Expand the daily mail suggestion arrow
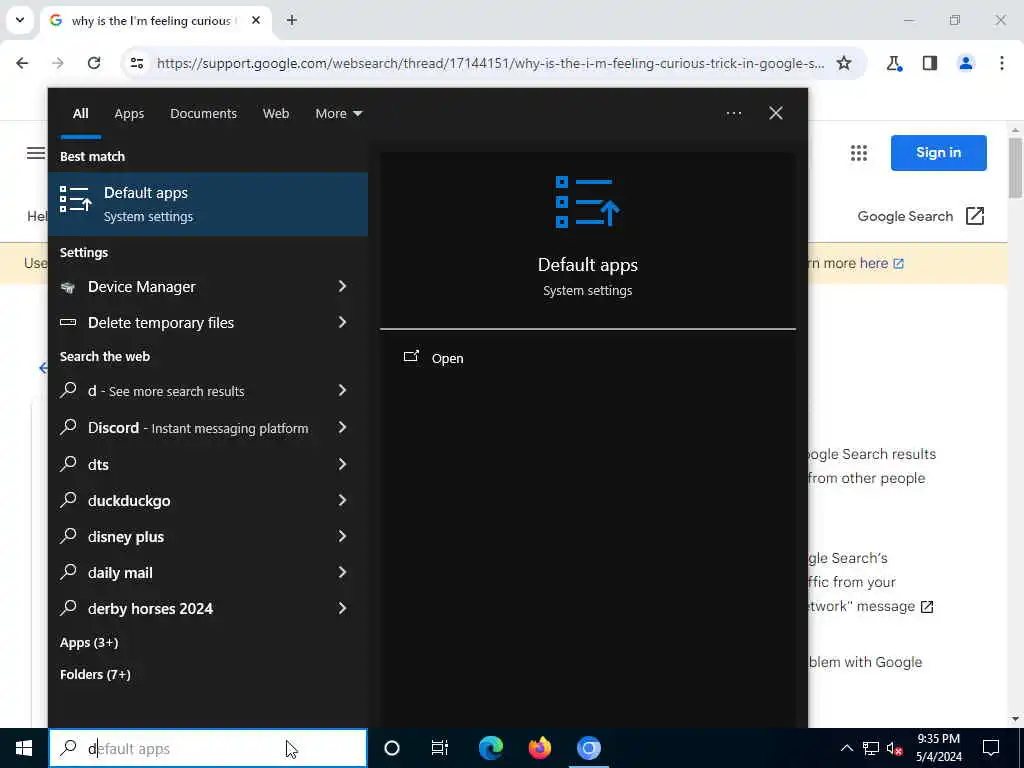The height and width of the screenshot is (768, 1024). tap(342, 572)
